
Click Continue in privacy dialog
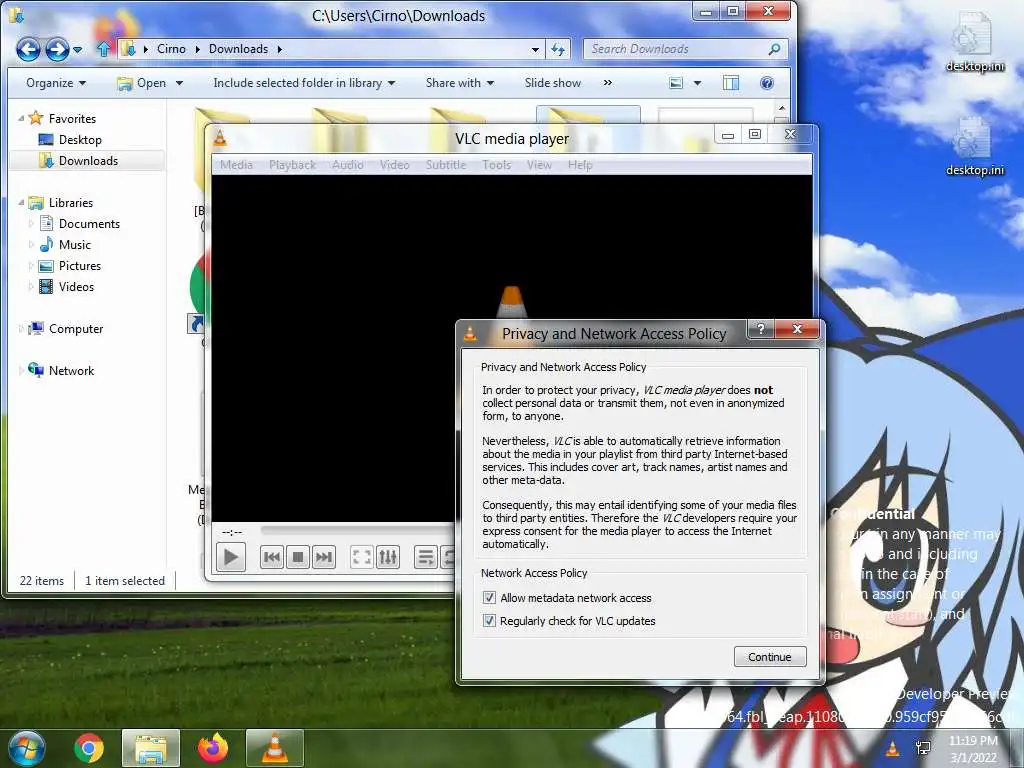(x=770, y=656)
